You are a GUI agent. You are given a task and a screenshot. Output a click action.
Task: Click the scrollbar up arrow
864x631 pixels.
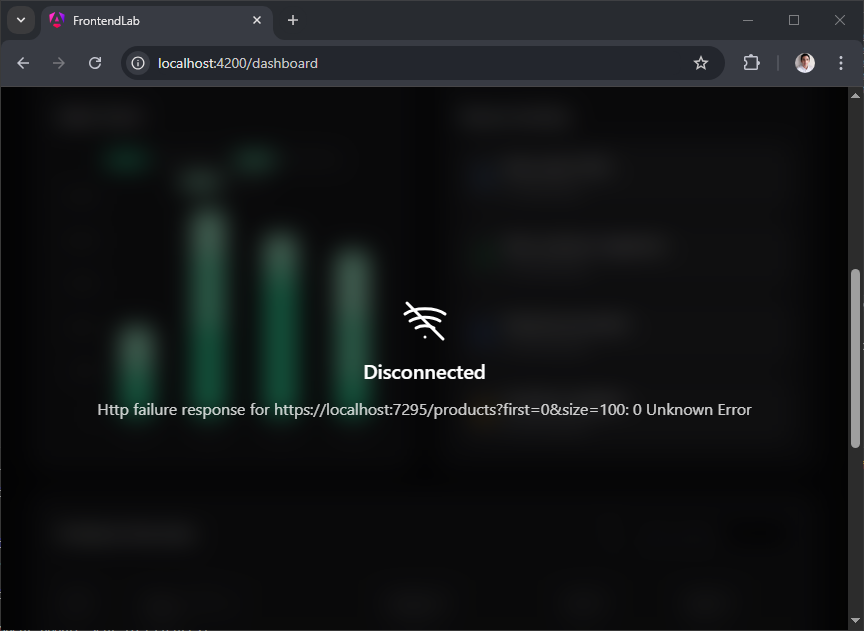(855, 95)
